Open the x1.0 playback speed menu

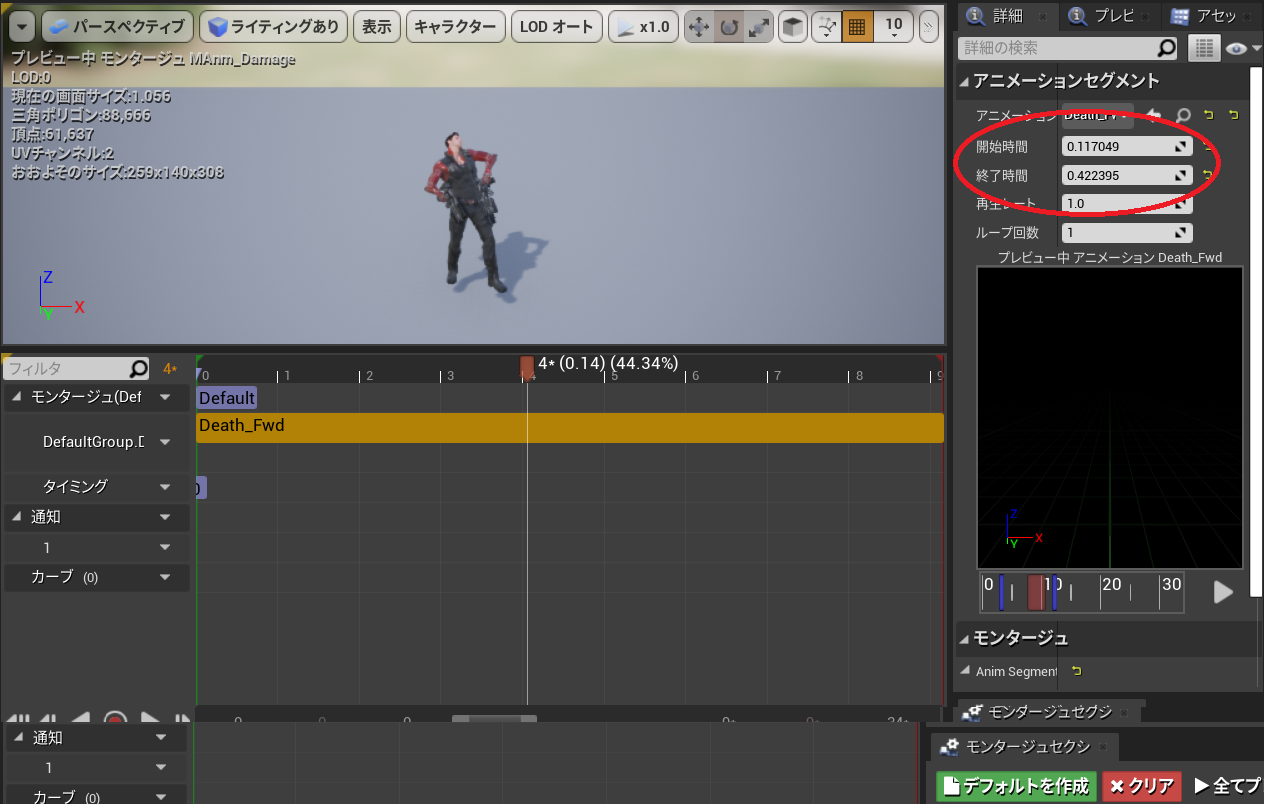click(x=642, y=27)
